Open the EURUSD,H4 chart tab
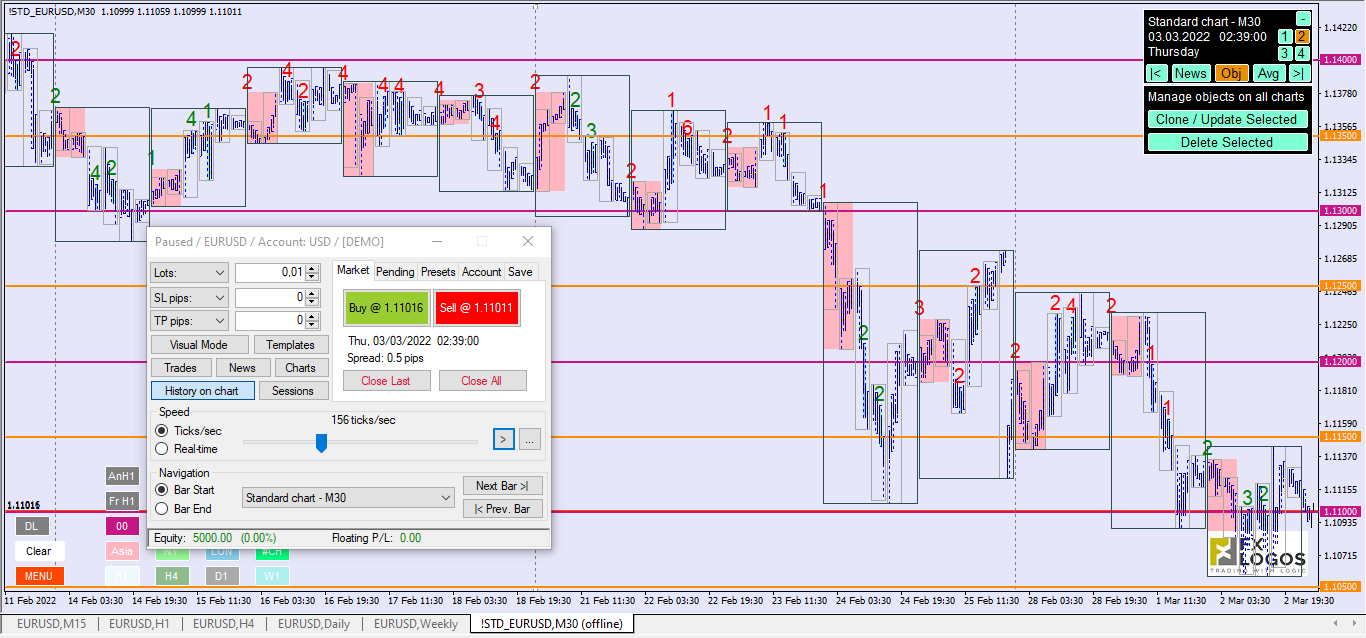Viewport: 1366px width, 638px height. tap(224, 624)
